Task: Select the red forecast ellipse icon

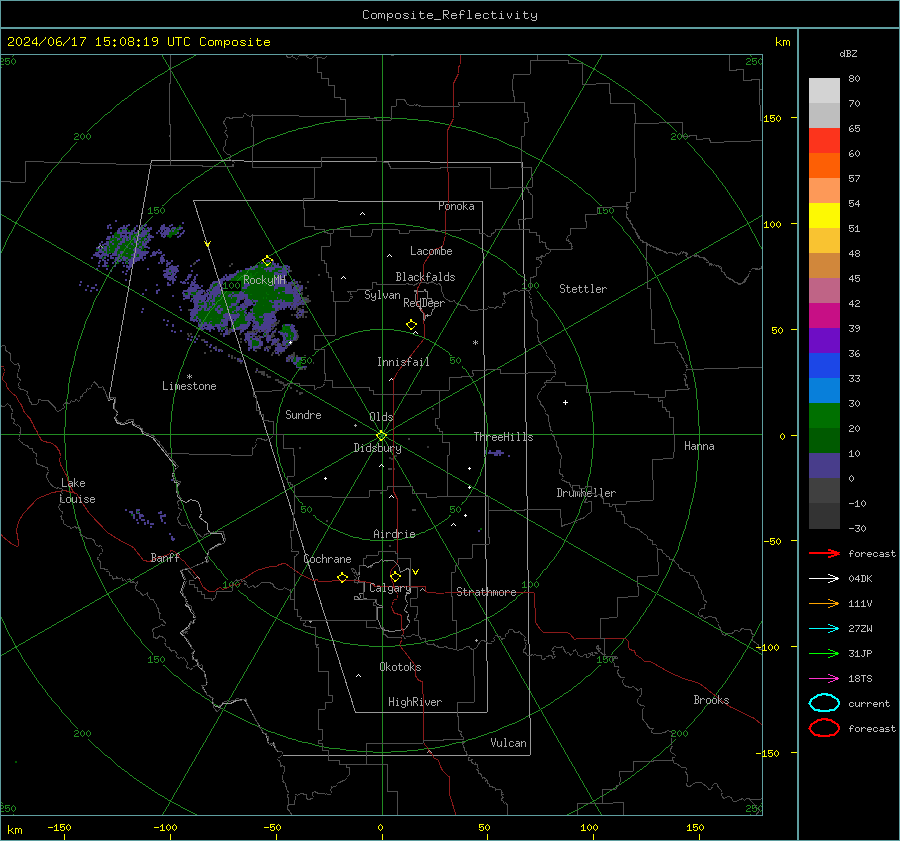Action: pyautogui.click(x=824, y=728)
